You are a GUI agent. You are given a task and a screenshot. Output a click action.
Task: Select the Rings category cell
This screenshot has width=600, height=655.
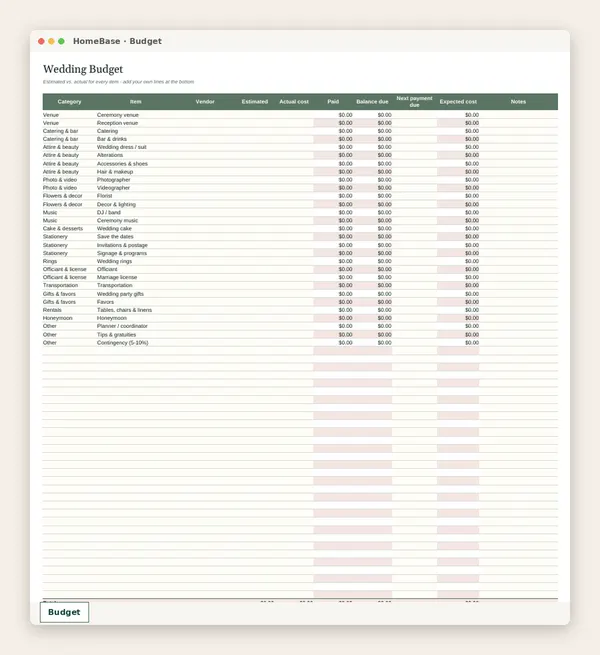pos(69,261)
